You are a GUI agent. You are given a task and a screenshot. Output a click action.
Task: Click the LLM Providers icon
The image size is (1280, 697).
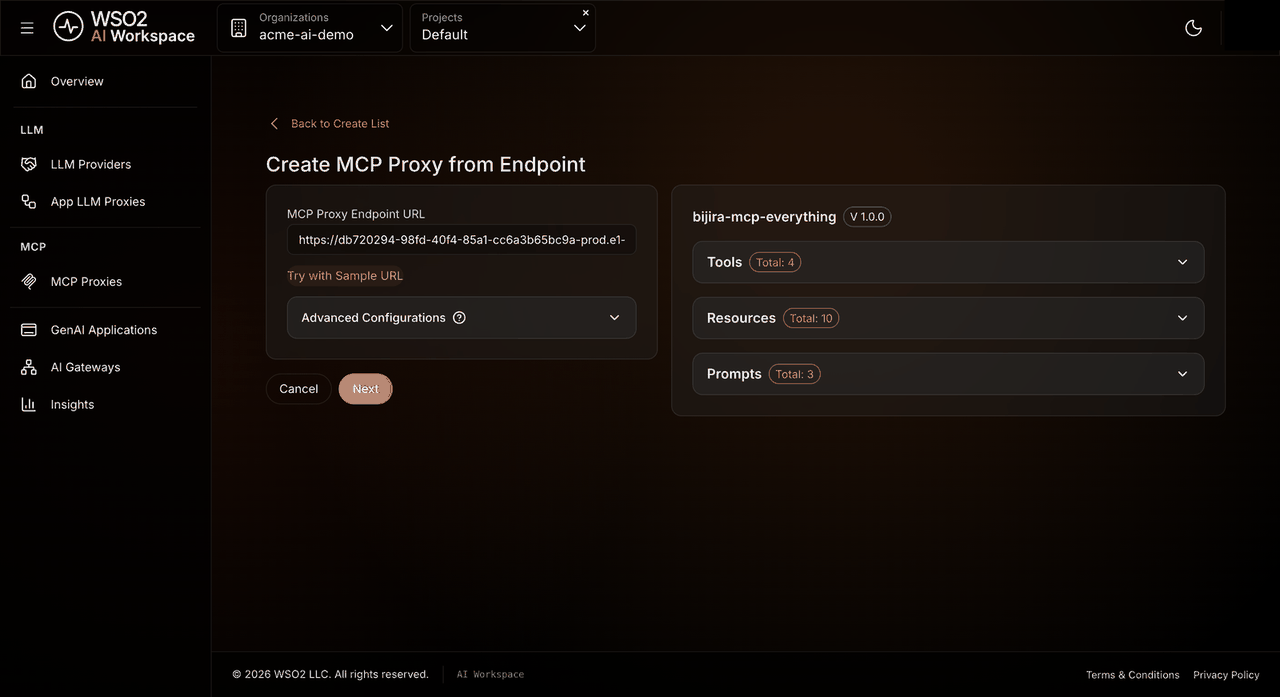(29, 164)
